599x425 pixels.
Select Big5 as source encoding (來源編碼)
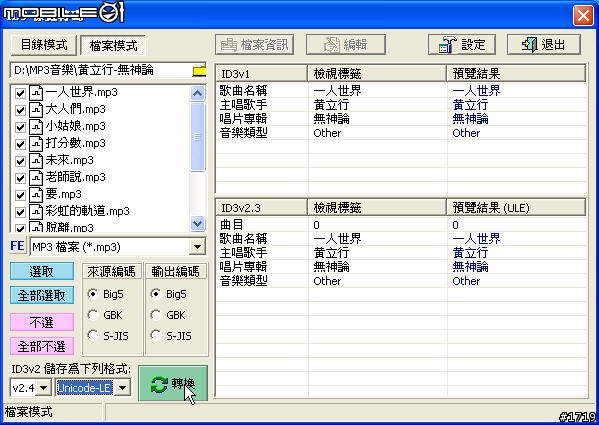tap(92, 294)
